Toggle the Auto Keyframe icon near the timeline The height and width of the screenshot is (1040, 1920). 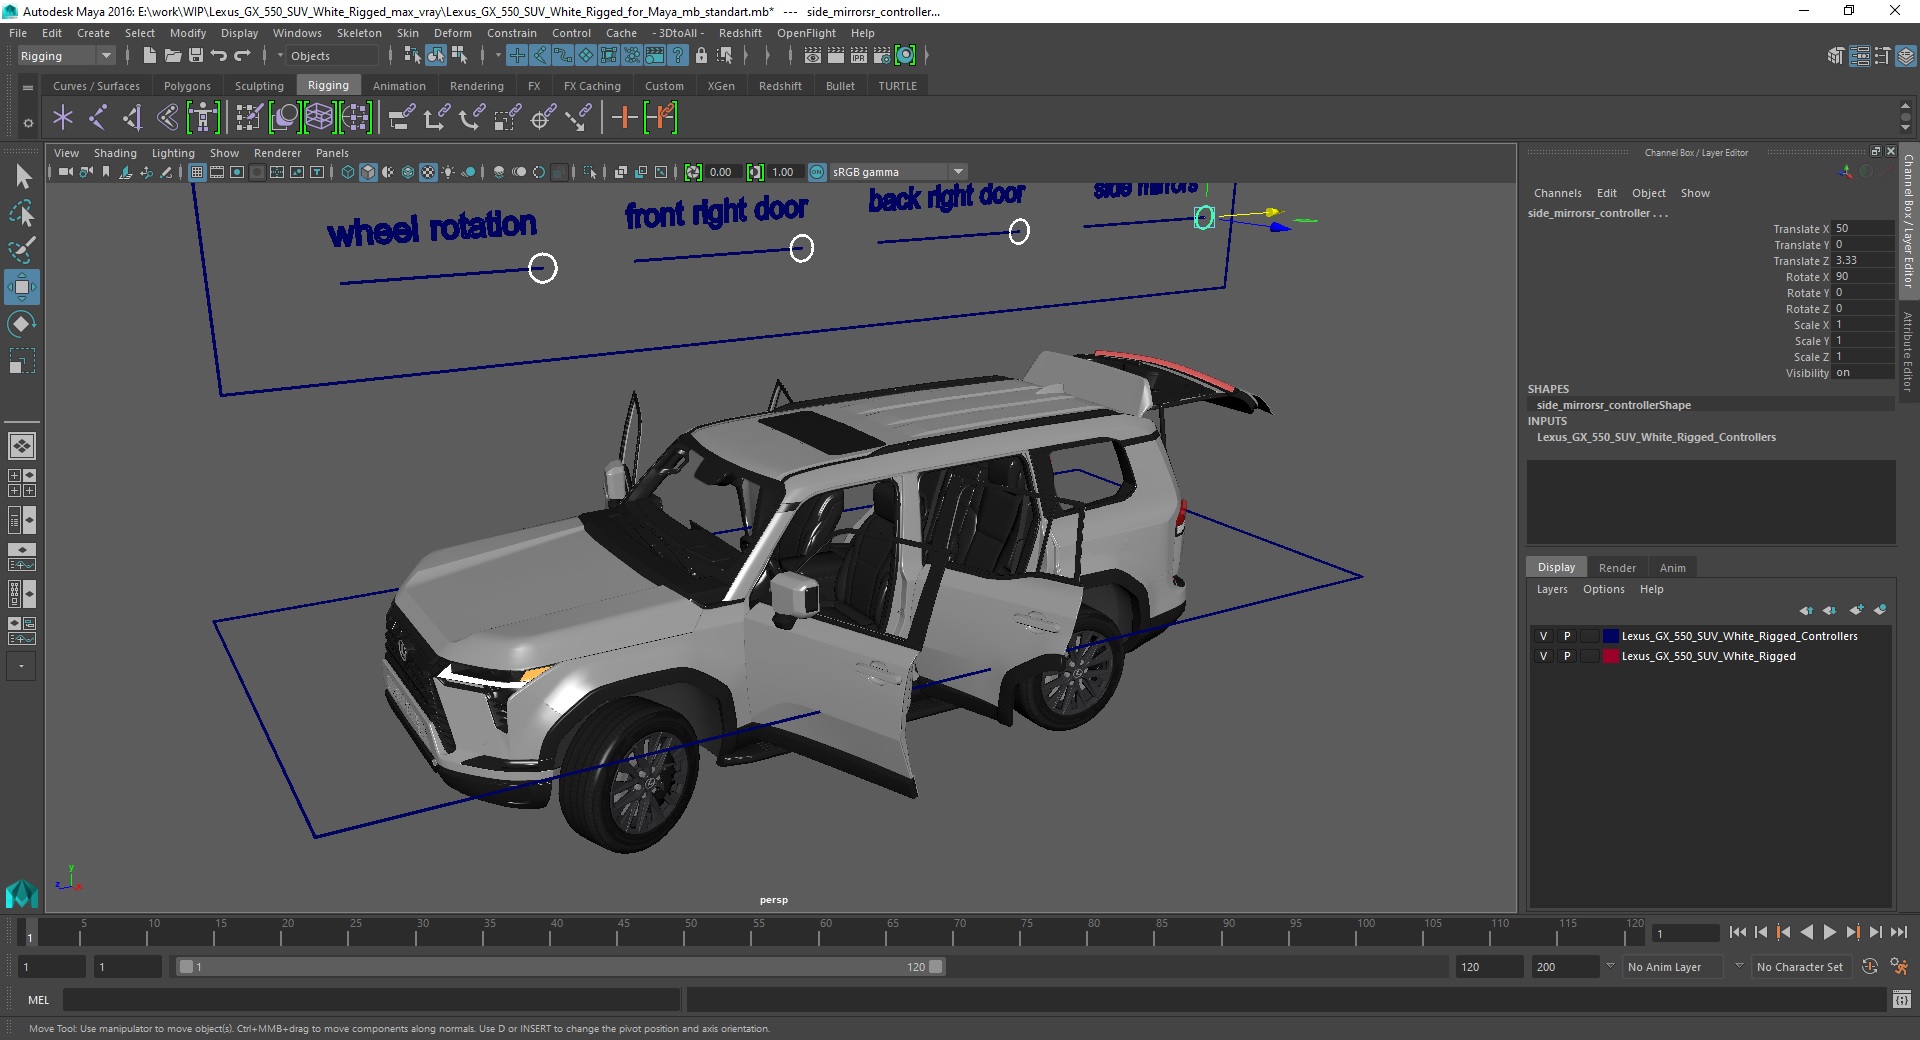coord(1870,967)
